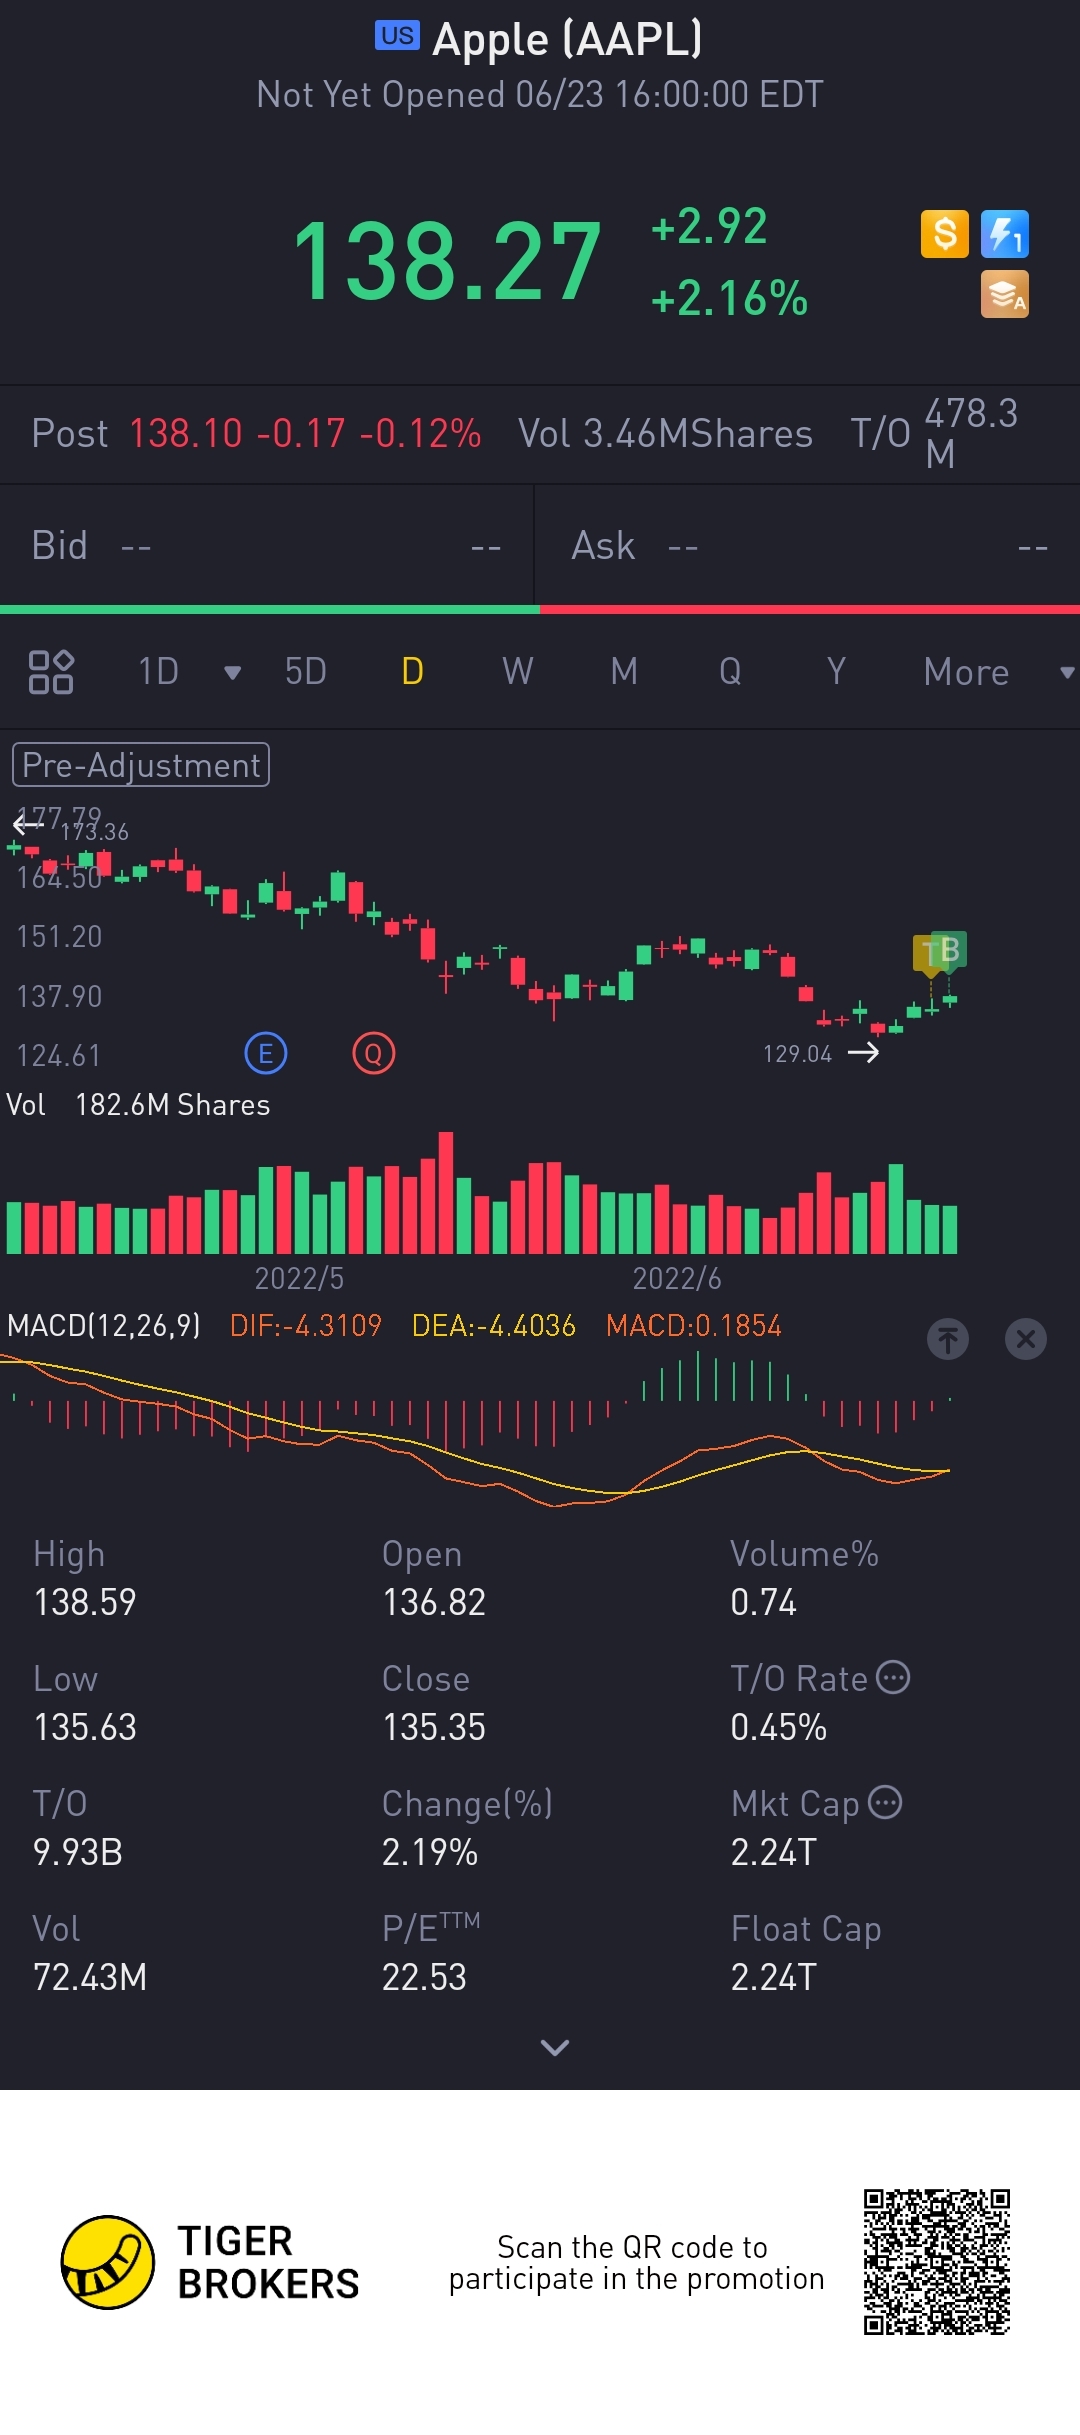Tap the T/O value 9.93B
The height and width of the screenshot is (2435, 1080).
point(78,1852)
